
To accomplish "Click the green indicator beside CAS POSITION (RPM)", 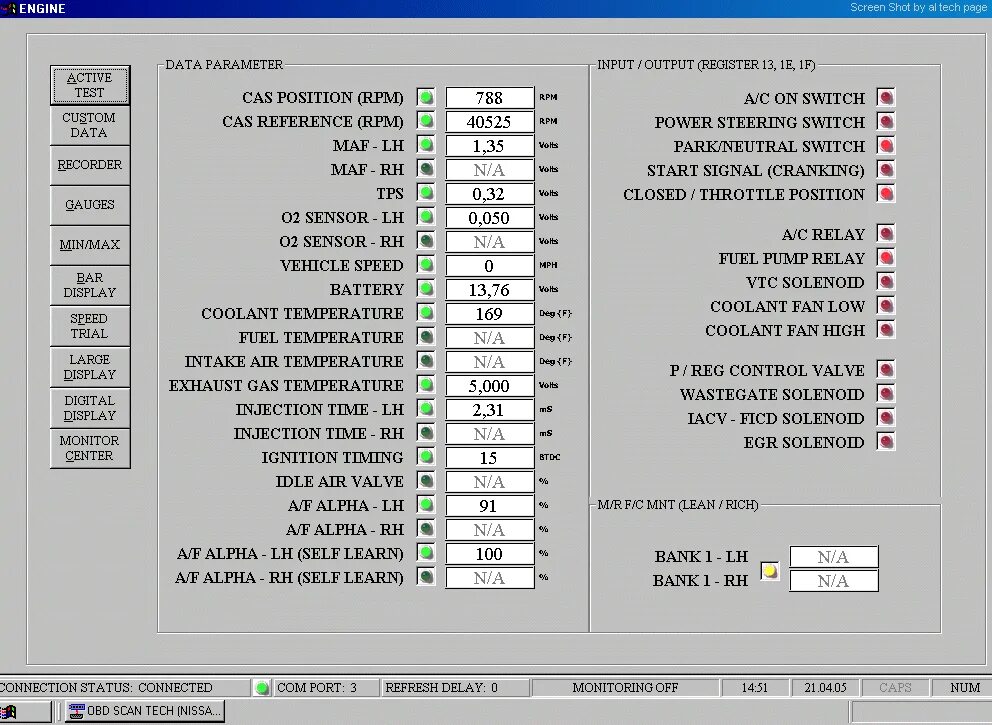I will tap(425, 97).
